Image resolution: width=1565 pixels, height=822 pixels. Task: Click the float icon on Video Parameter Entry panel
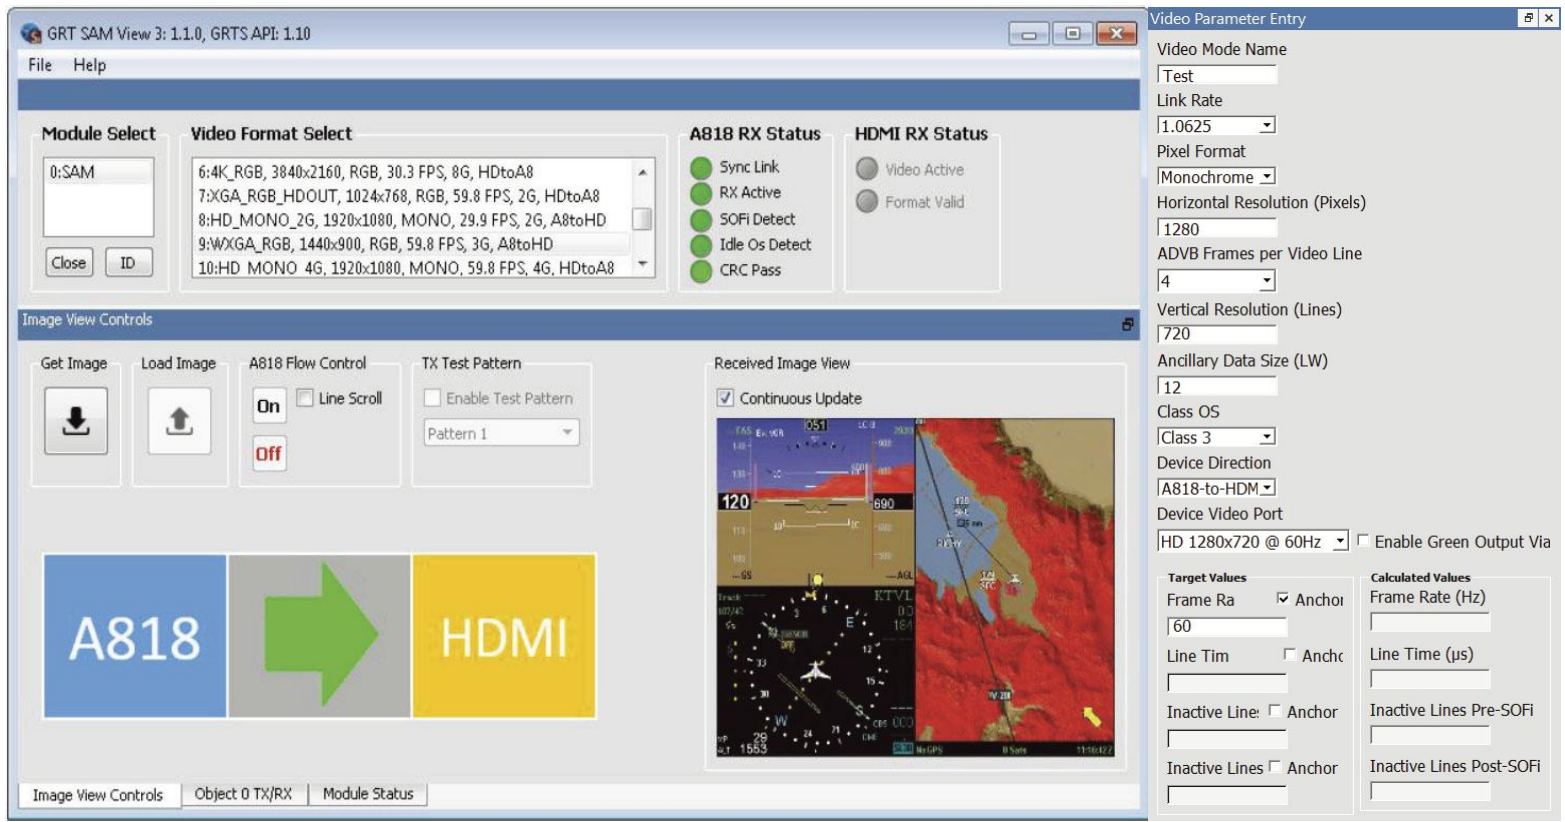1529,18
